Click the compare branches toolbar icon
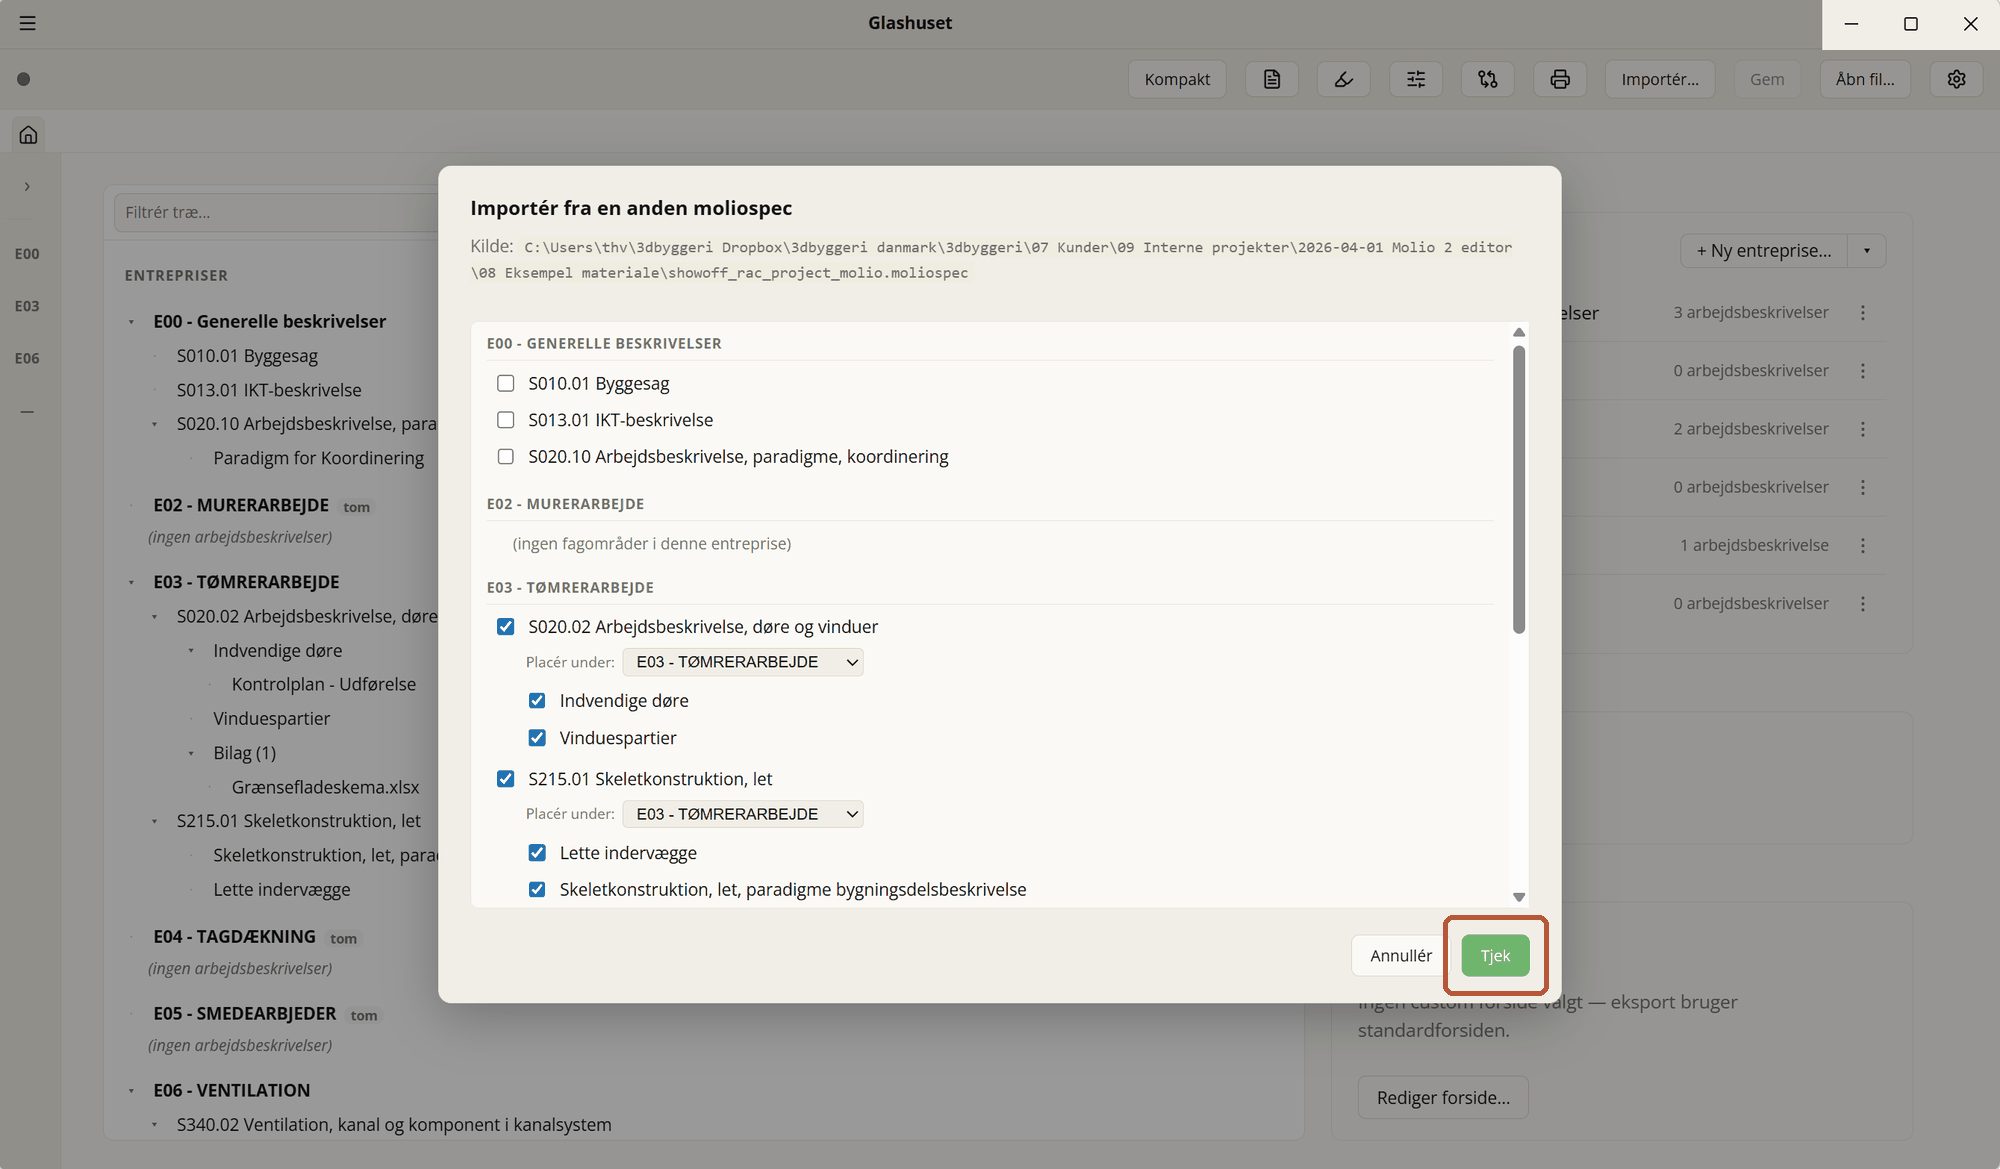The image size is (2000, 1169). pos(1488,79)
